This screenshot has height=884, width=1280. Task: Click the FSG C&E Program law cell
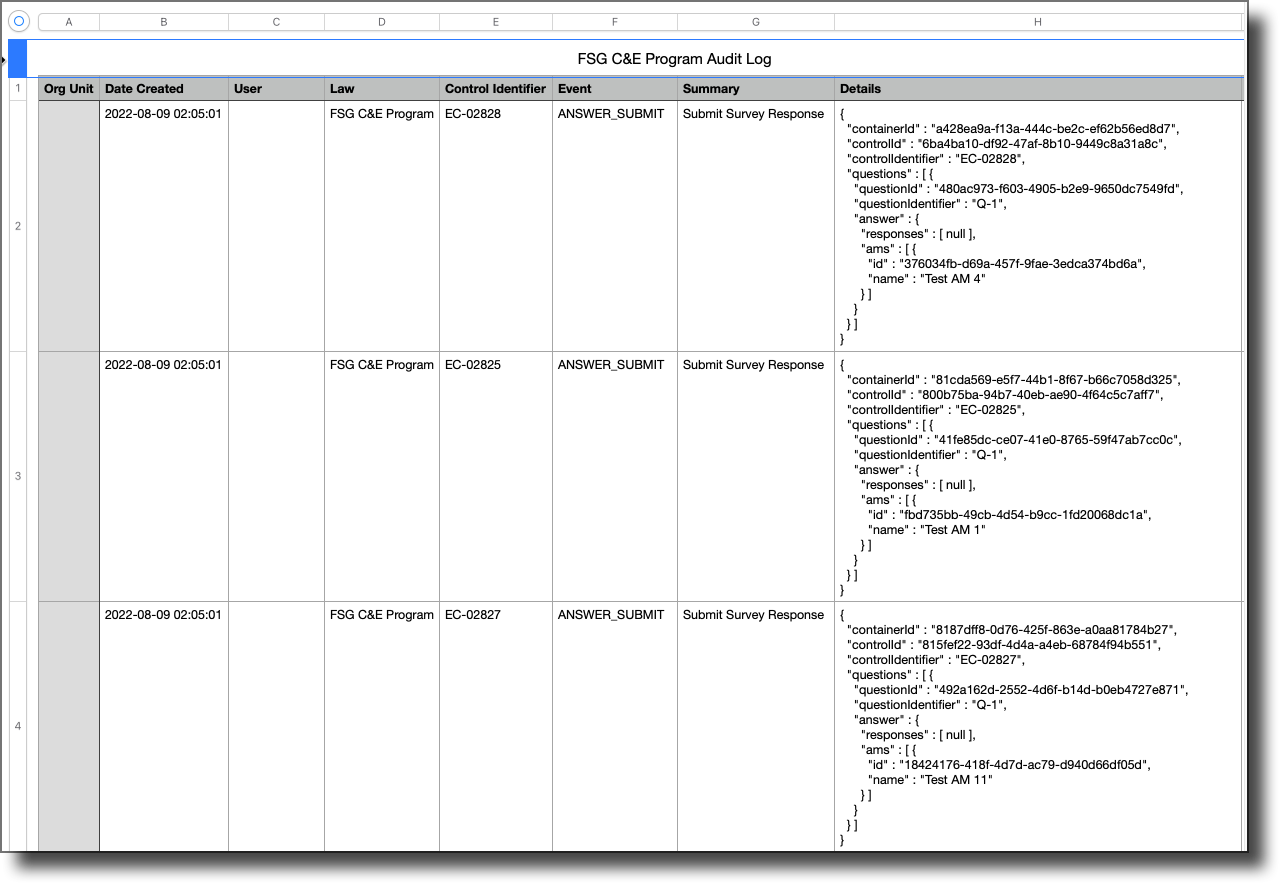pos(381,114)
